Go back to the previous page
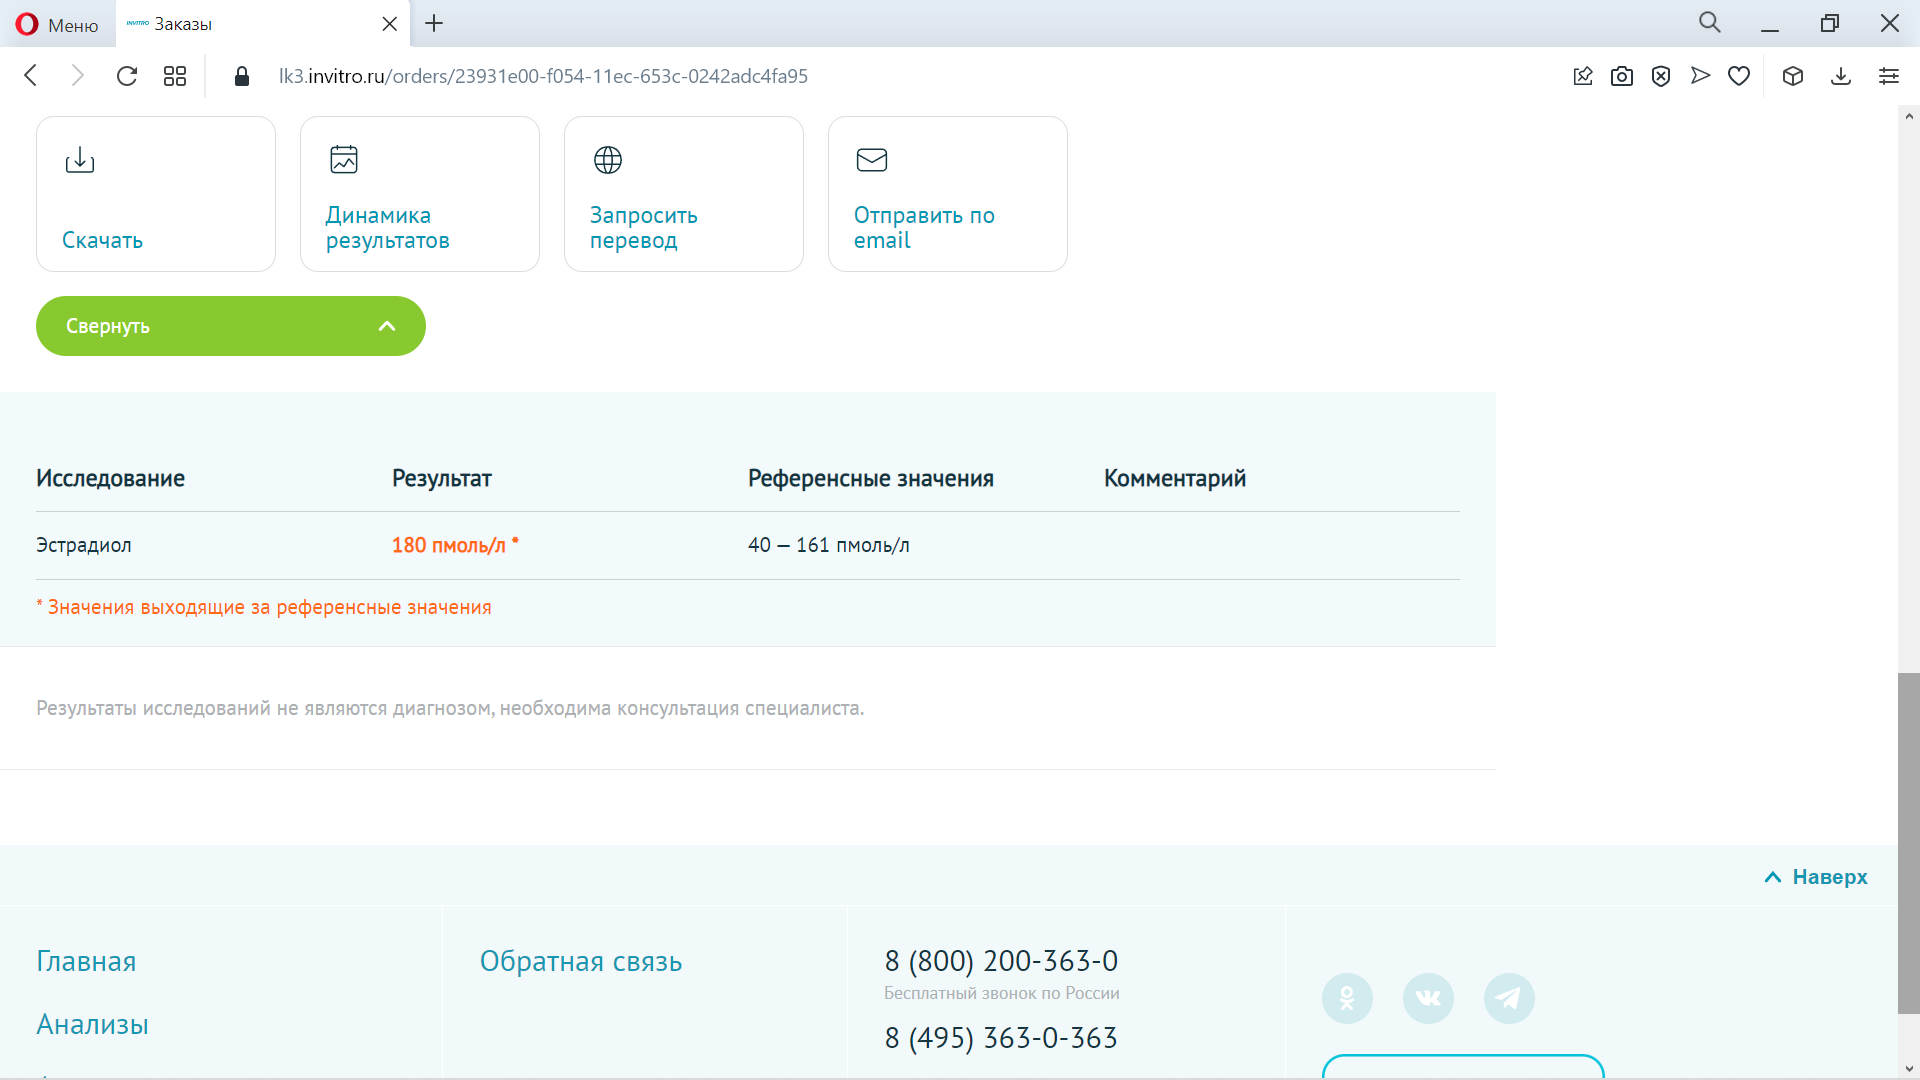 [31, 76]
